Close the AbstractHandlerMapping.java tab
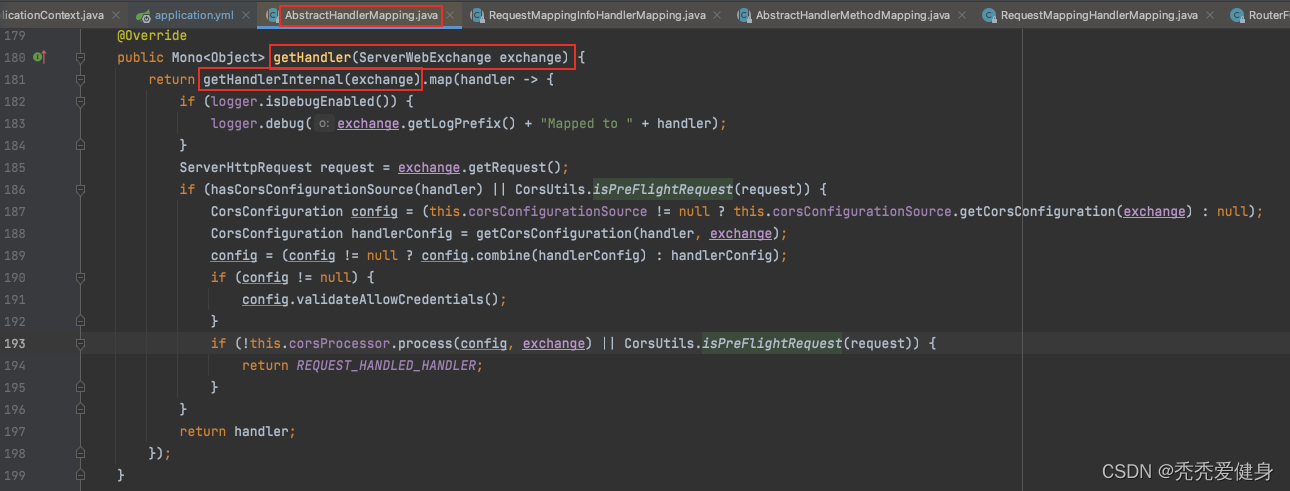The height and width of the screenshot is (491, 1290). (x=450, y=16)
